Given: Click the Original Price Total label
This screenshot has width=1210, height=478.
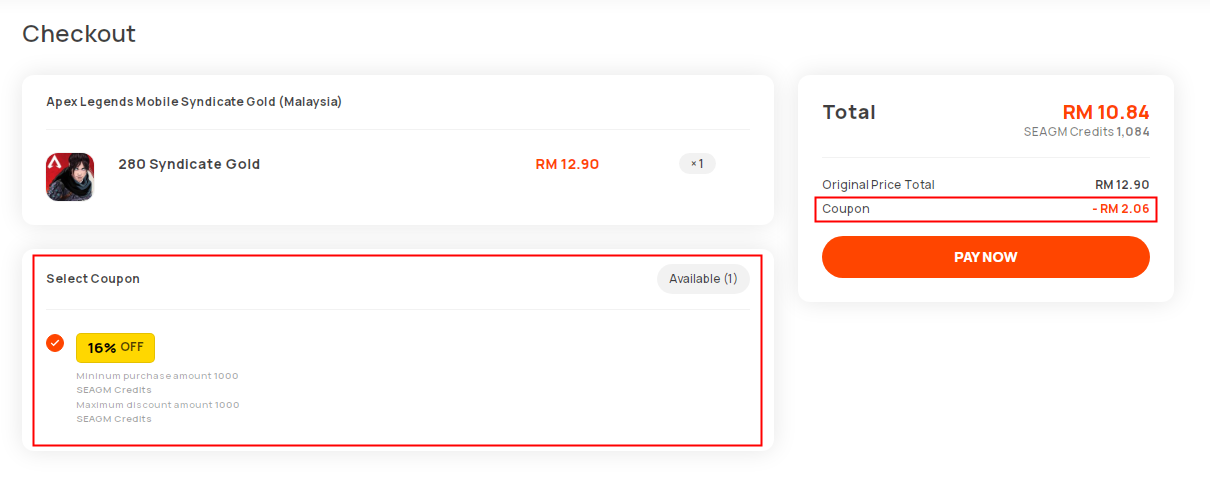Looking at the screenshot, I should click(878, 185).
